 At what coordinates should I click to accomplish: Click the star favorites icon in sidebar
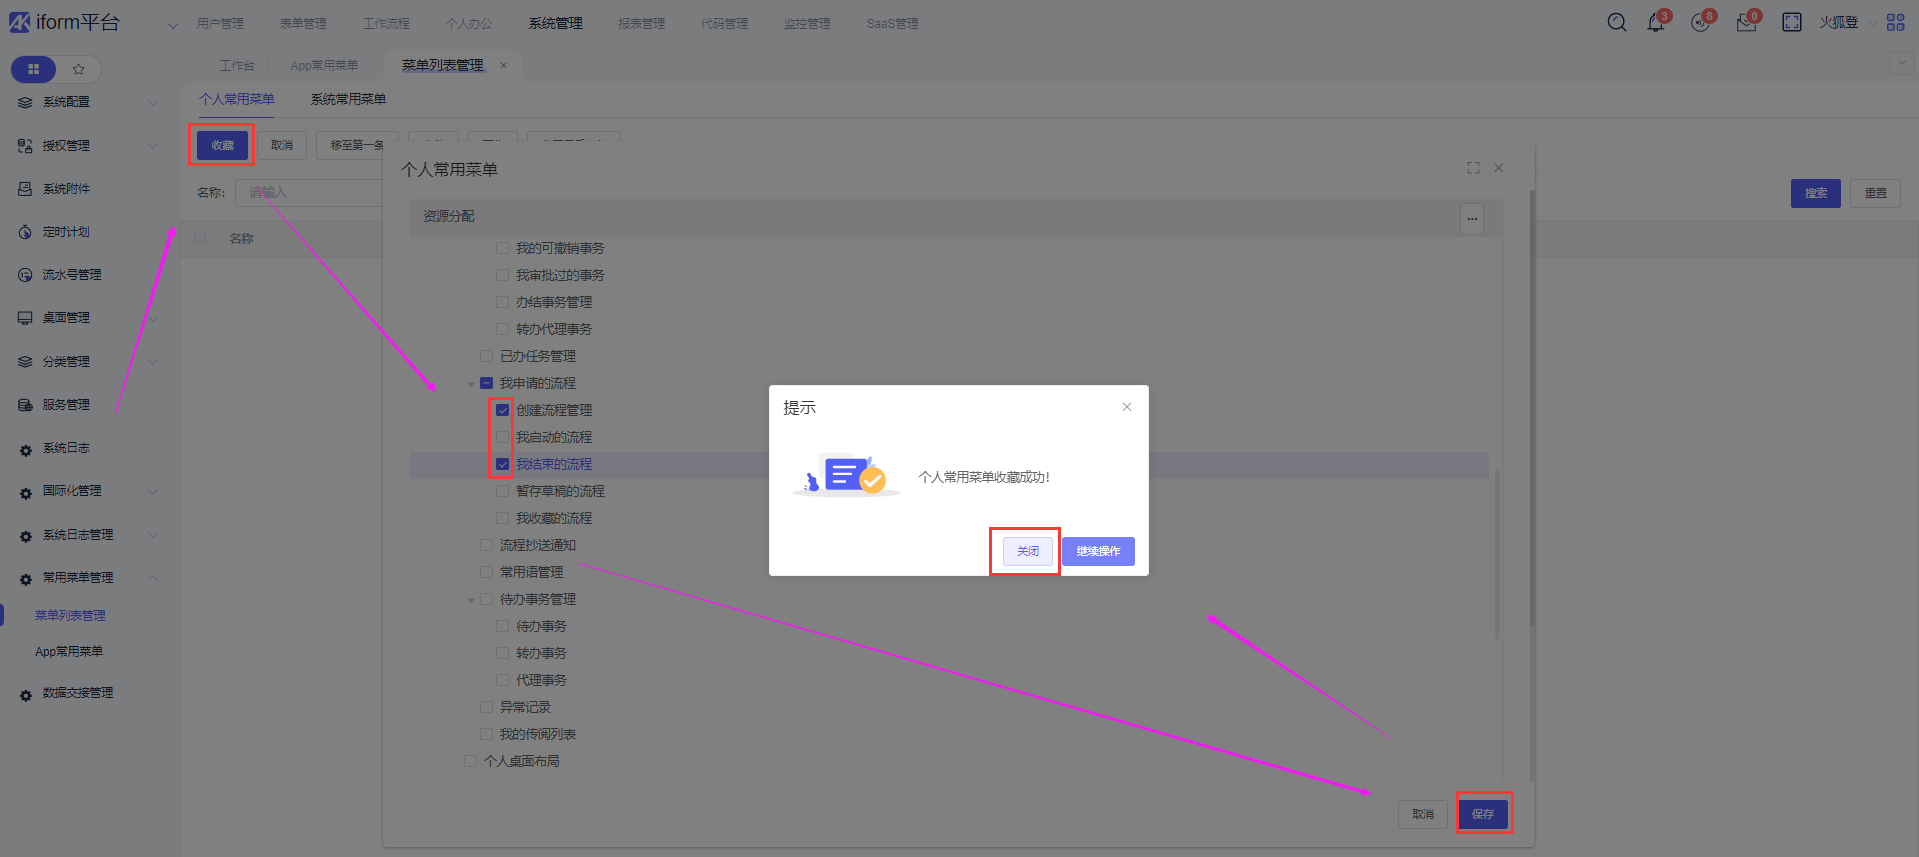tap(79, 69)
